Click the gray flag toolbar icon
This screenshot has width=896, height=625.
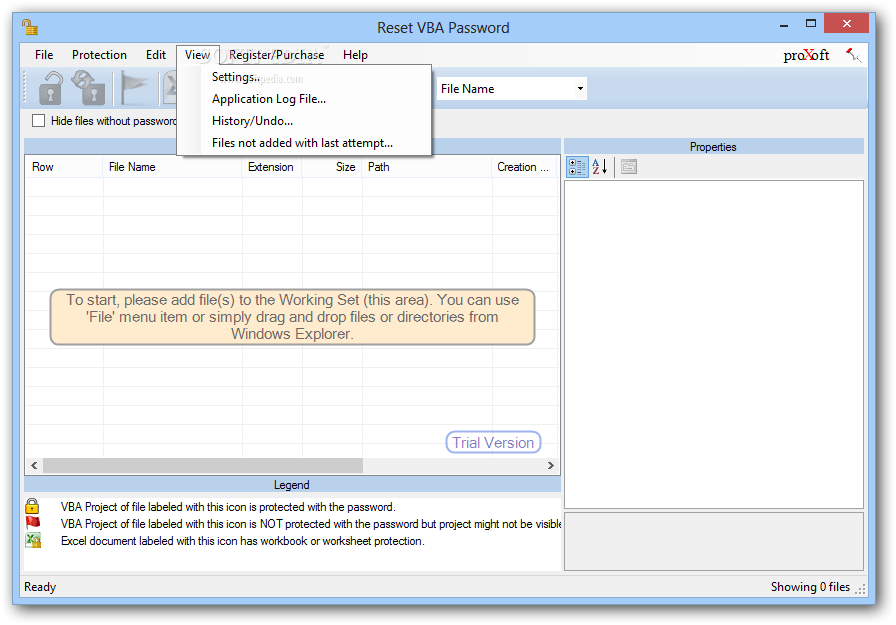click(x=134, y=88)
